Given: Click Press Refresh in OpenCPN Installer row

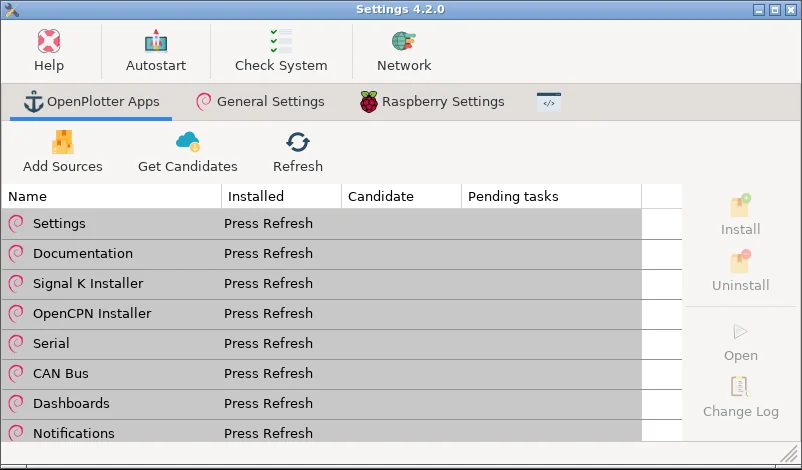Looking at the screenshot, I should tap(268, 314).
